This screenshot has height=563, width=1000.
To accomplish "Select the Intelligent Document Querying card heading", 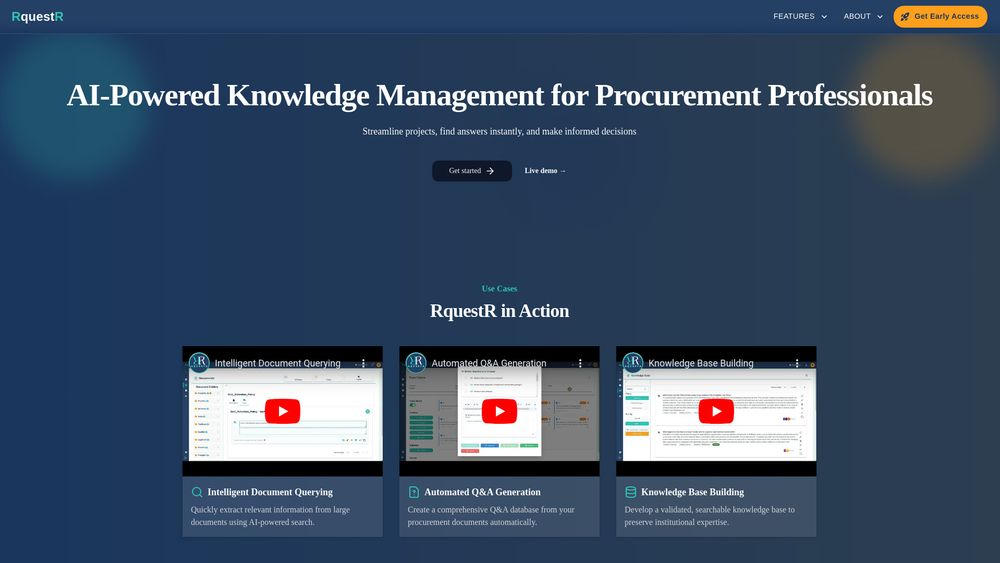I will (270, 492).
